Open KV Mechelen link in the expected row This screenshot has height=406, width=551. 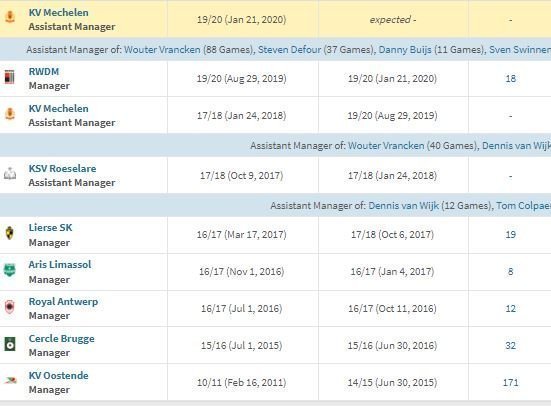(x=58, y=13)
